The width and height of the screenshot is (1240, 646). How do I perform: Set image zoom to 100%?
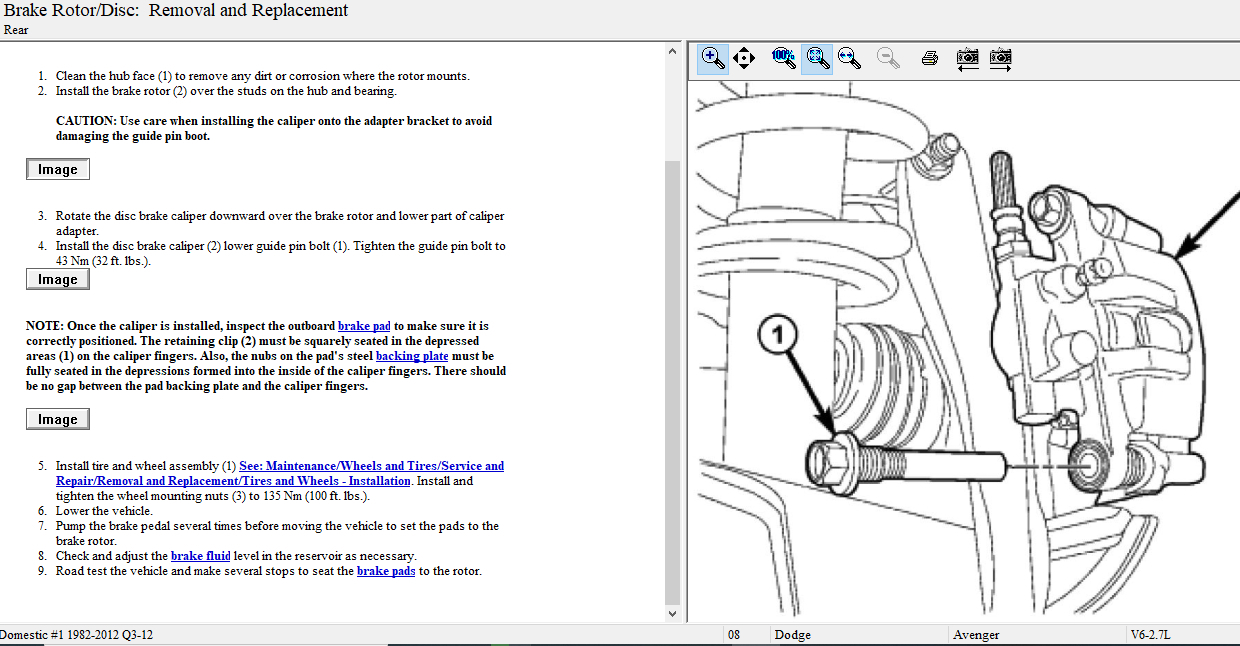click(784, 58)
